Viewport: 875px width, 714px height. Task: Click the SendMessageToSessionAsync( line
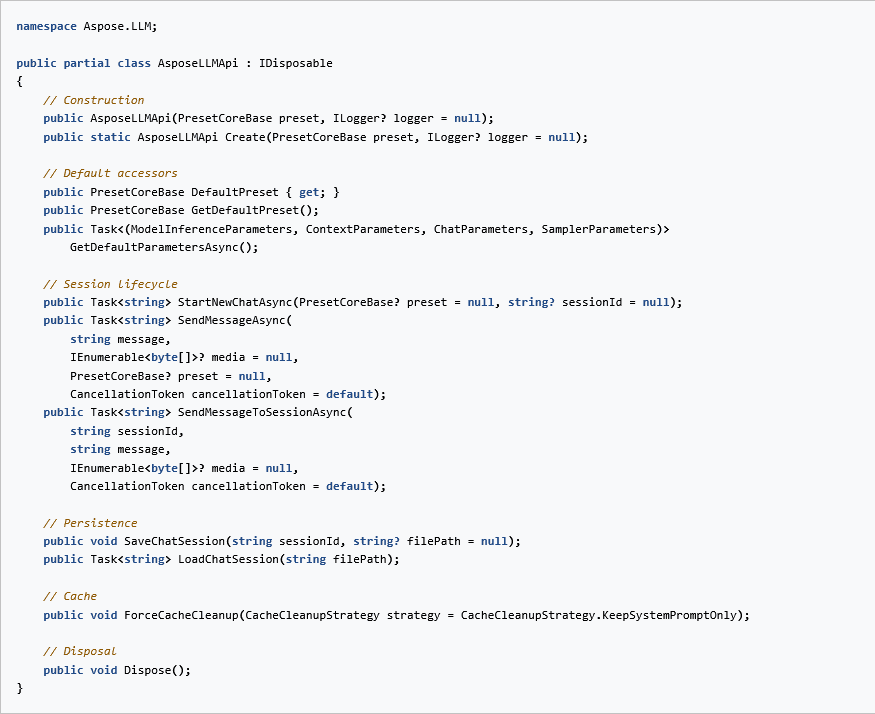click(x=198, y=412)
